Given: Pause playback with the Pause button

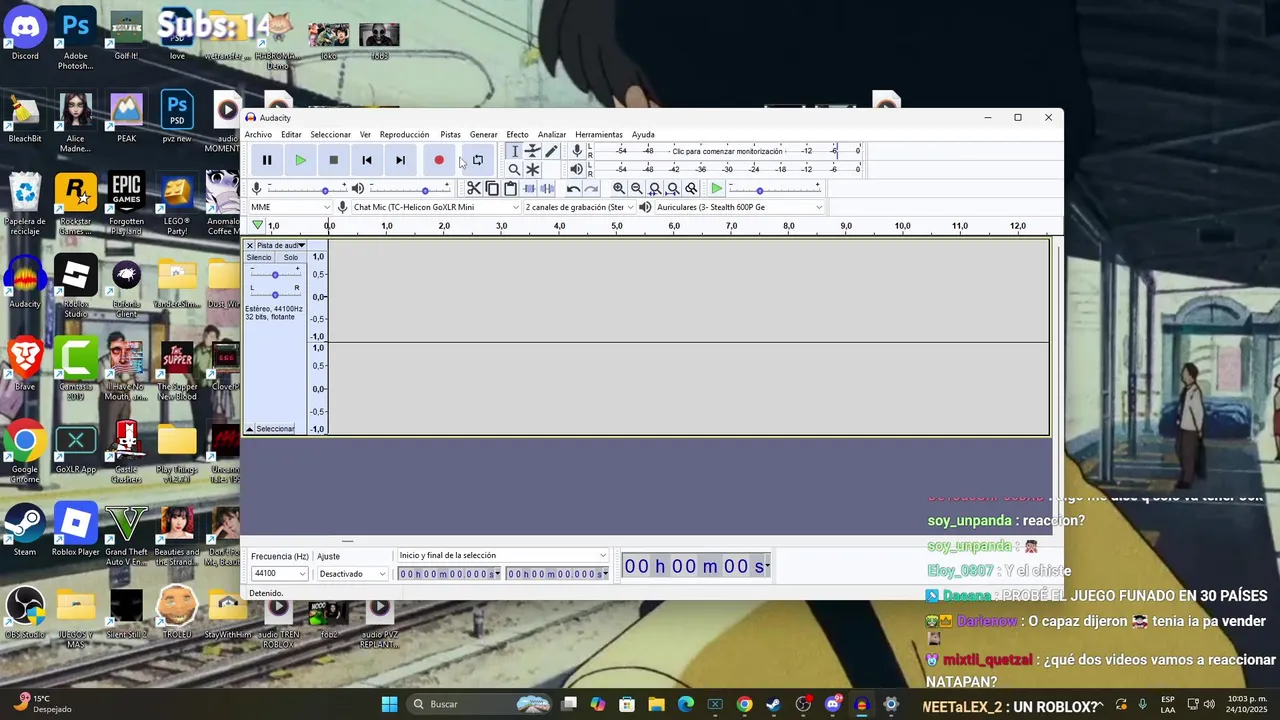Looking at the screenshot, I should click(x=267, y=160).
